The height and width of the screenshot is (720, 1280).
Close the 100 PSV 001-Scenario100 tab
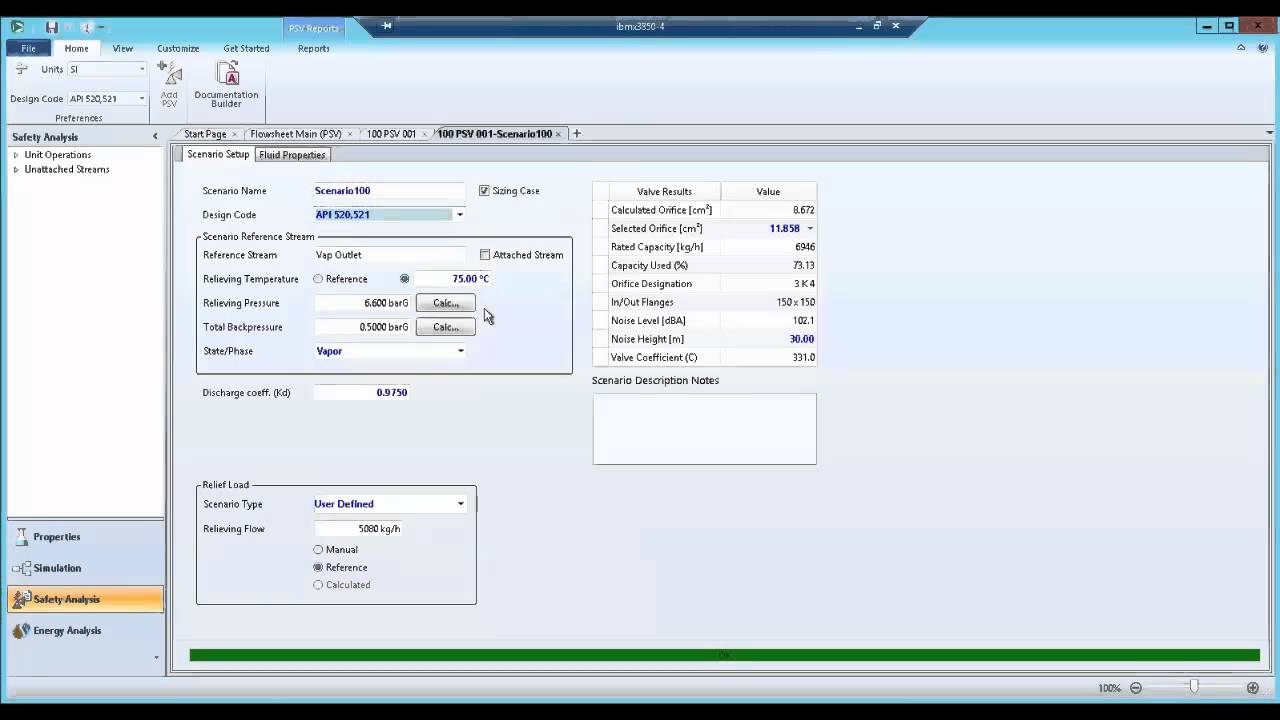558,134
